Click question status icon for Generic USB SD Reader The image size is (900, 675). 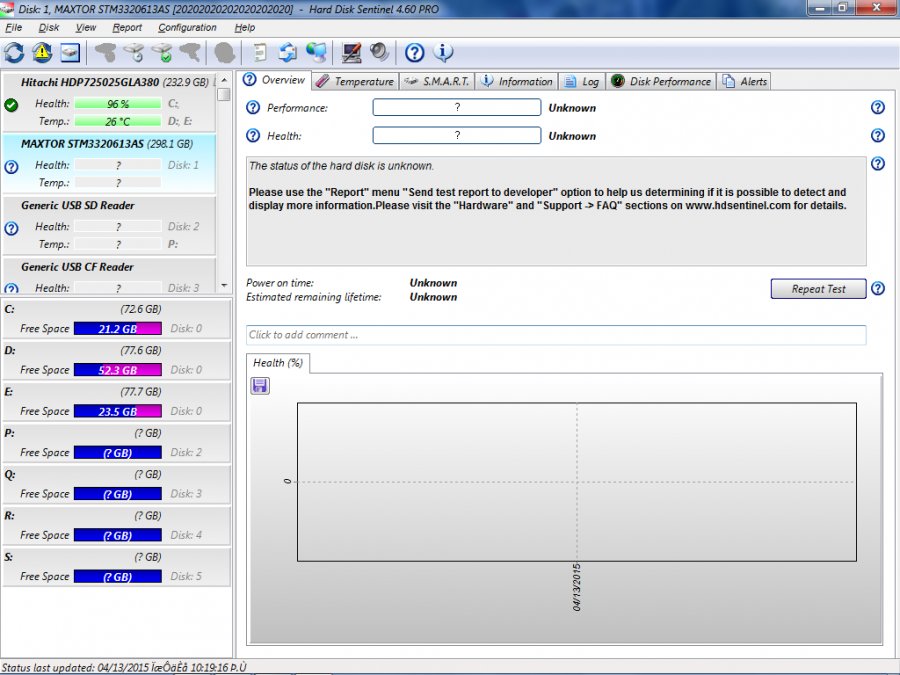[11, 228]
